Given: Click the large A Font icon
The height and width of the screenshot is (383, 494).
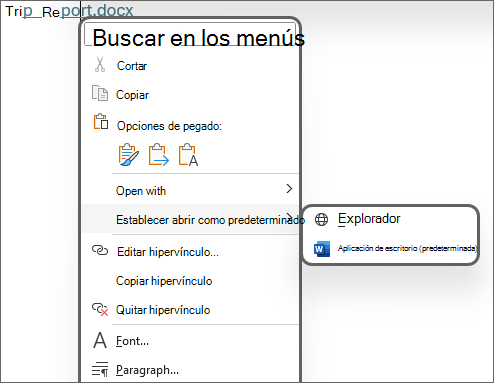Looking at the screenshot, I should [x=100, y=340].
